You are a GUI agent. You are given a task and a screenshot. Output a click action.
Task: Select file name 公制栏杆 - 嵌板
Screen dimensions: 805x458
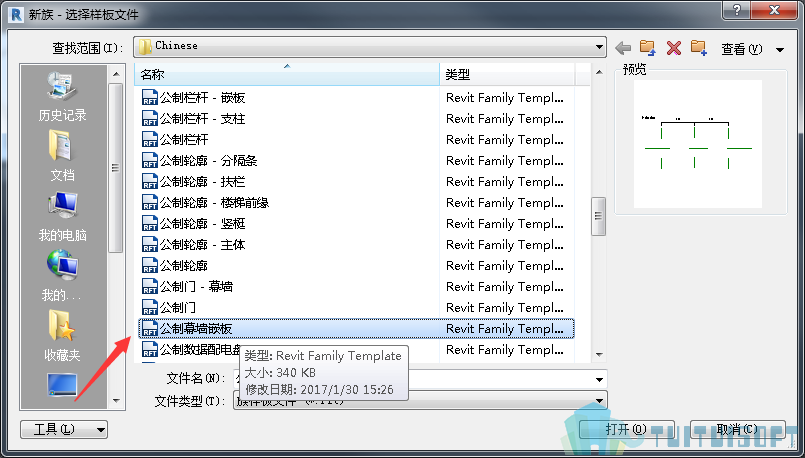202,98
